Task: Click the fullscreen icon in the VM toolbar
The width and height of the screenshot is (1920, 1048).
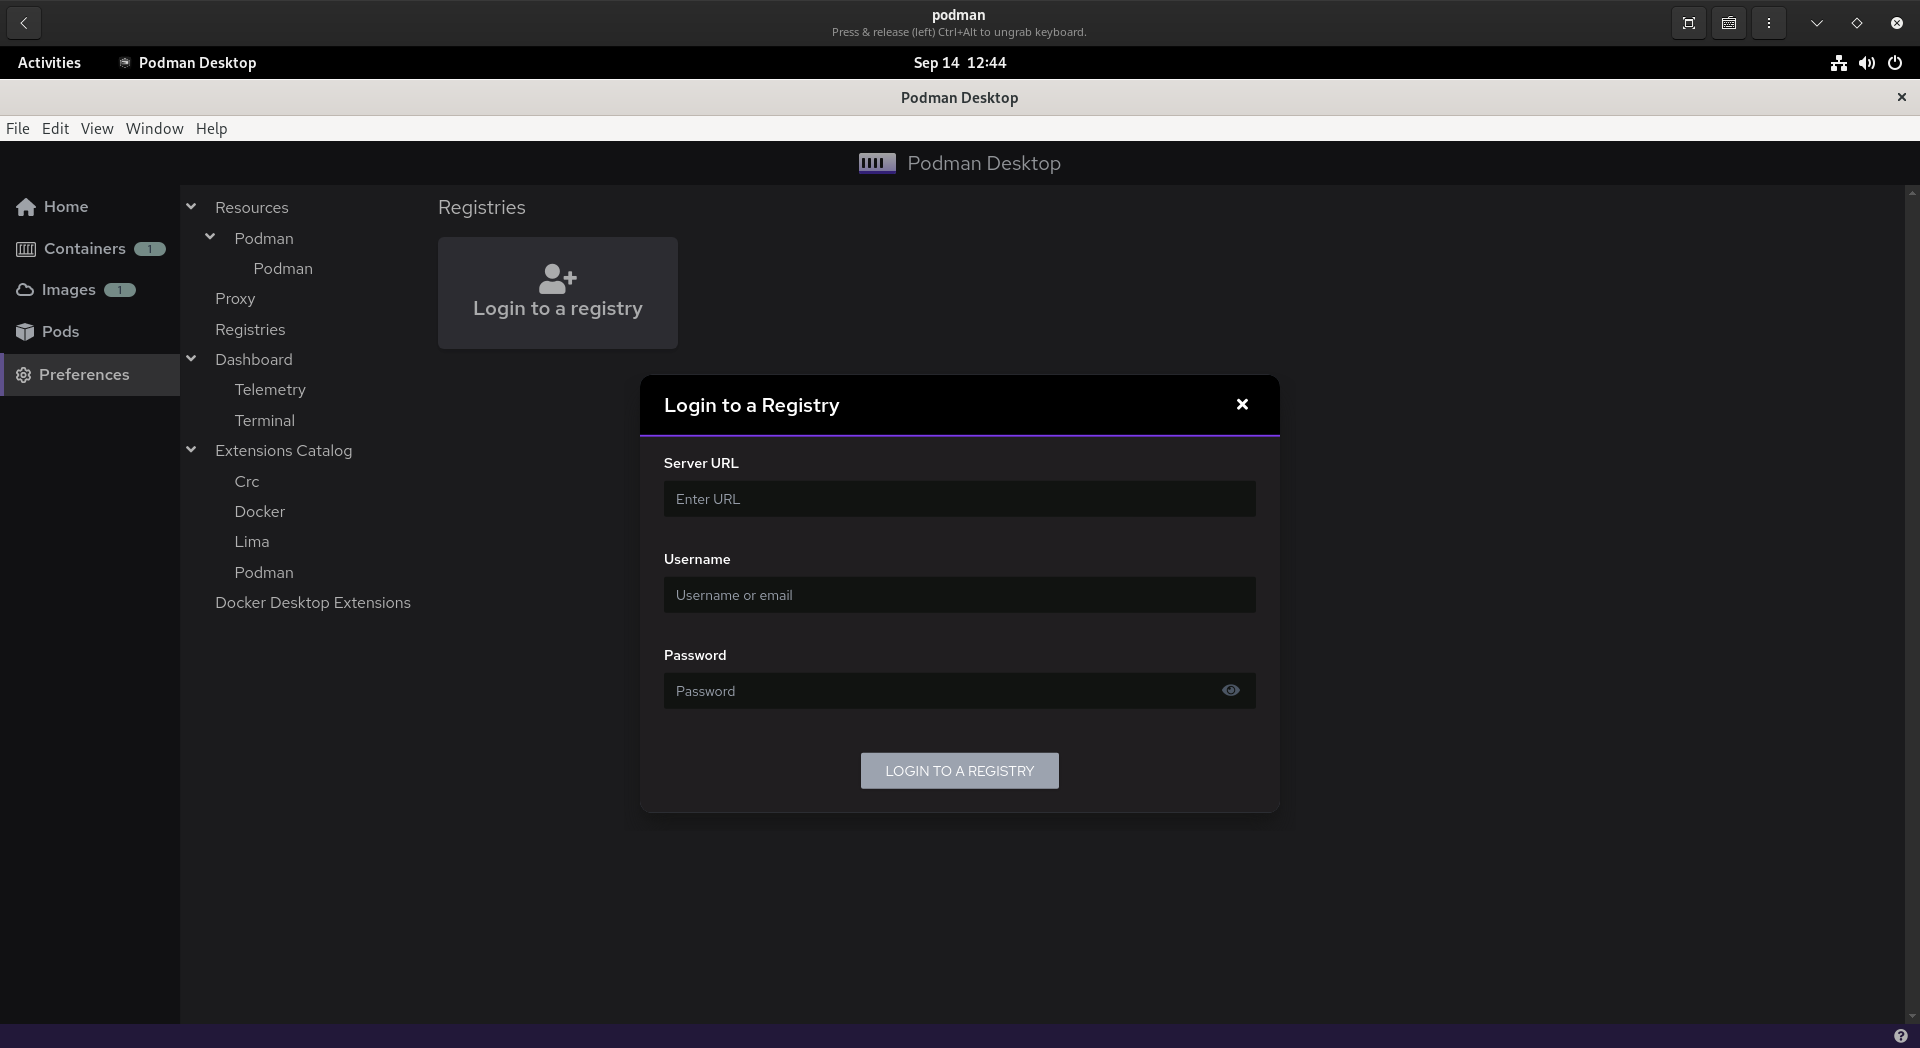Action: pos(1688,22)
